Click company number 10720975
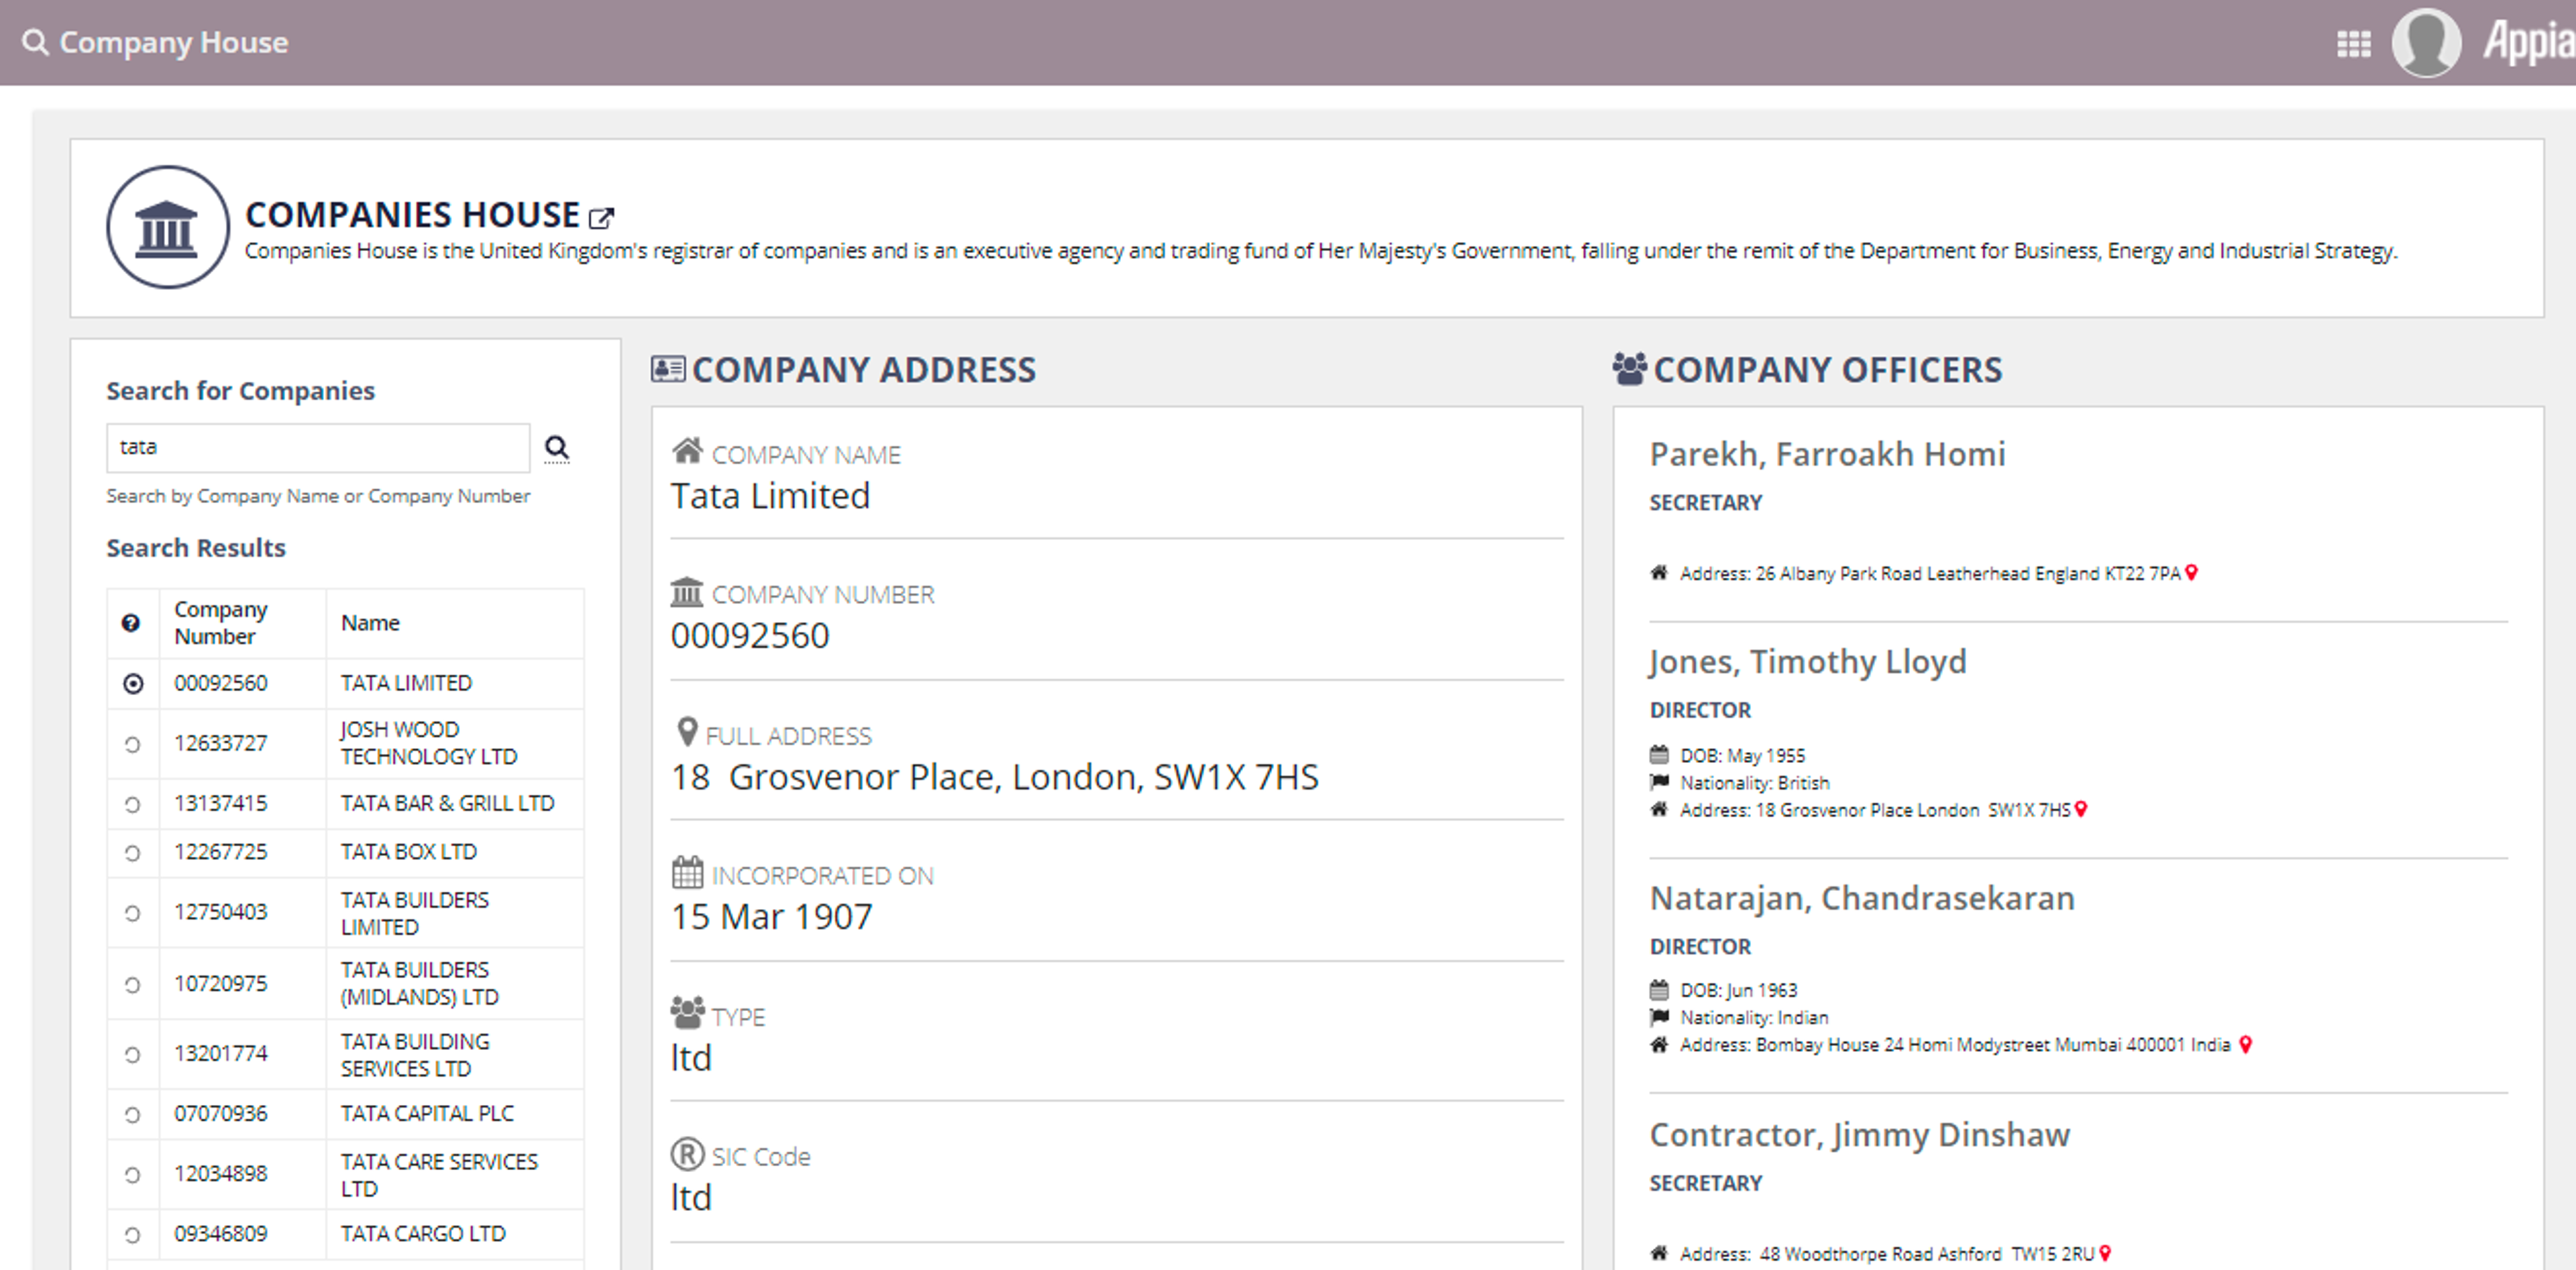This screenshot has width=2576, height=1270. tap(221, 984)
